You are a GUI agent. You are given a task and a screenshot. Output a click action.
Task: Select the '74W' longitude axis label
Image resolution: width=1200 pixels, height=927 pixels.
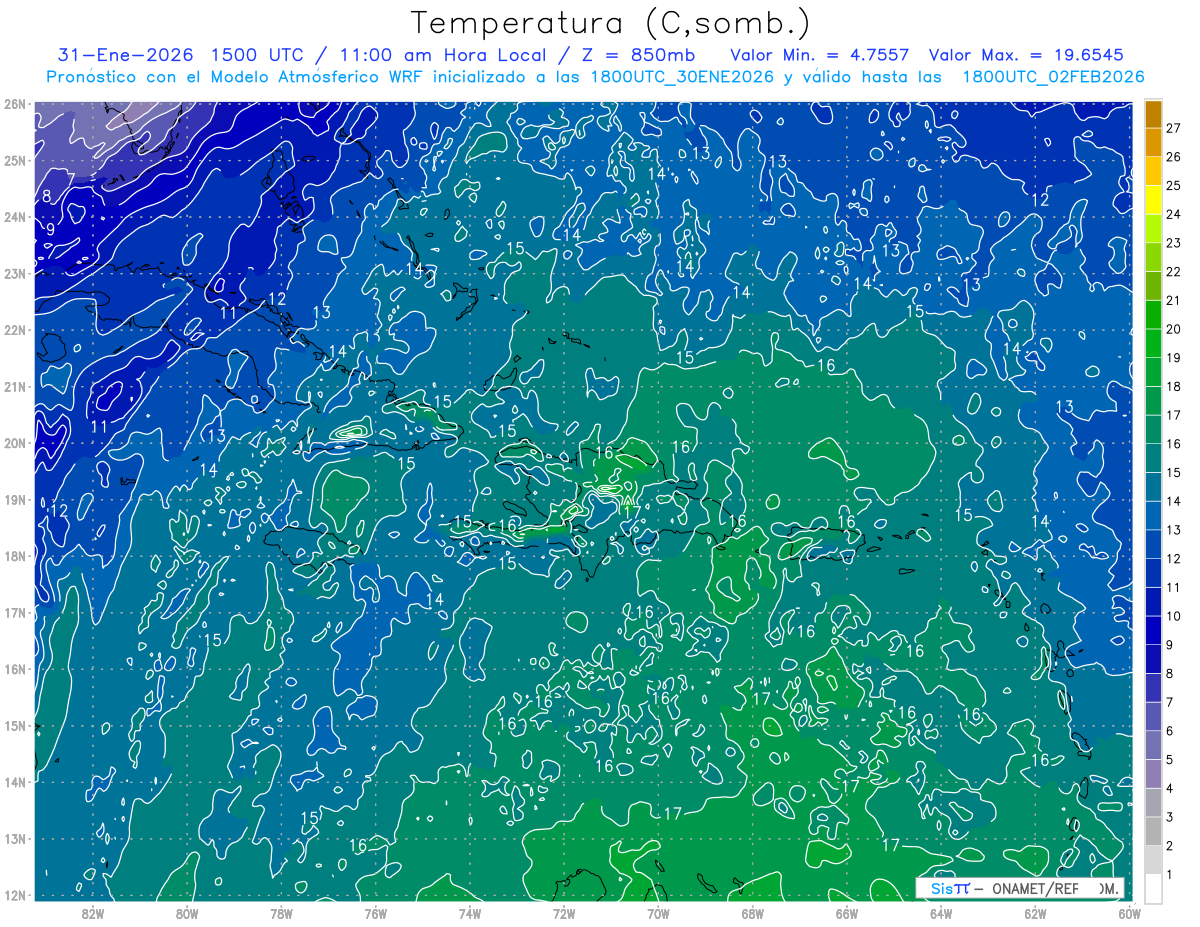[x=470, y=914]
